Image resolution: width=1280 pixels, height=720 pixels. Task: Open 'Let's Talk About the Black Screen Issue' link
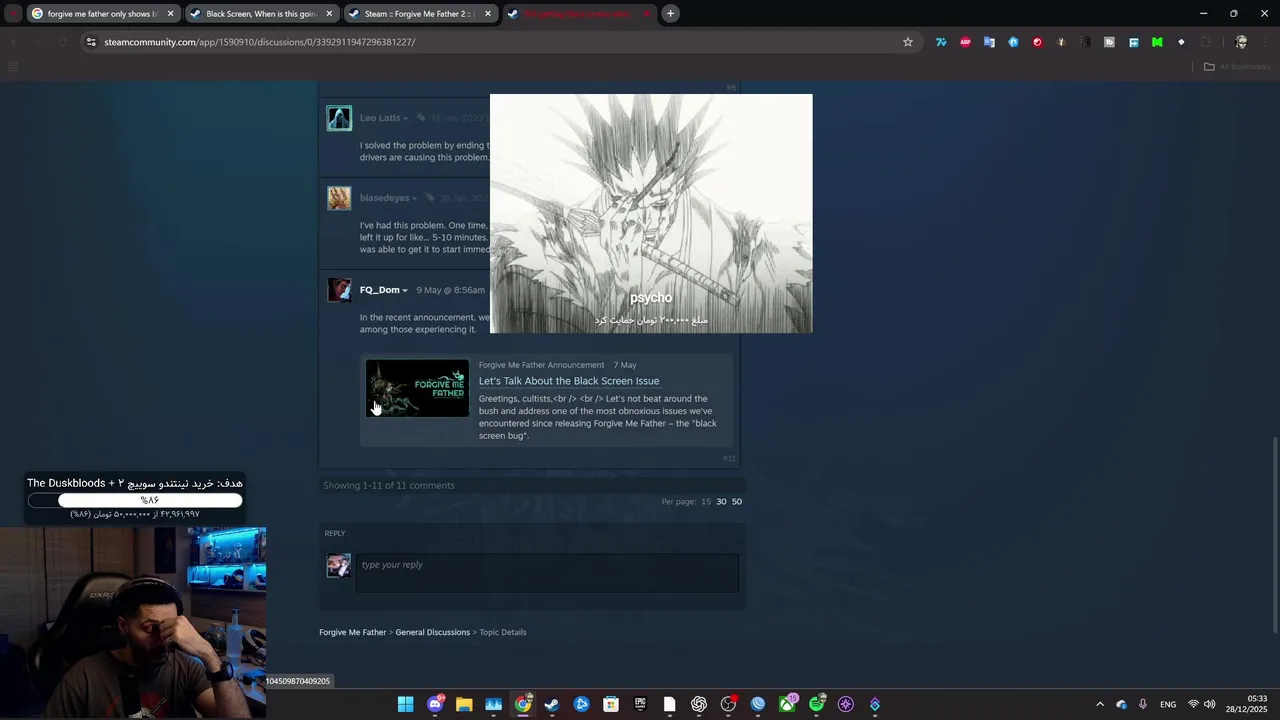point(568,381)
